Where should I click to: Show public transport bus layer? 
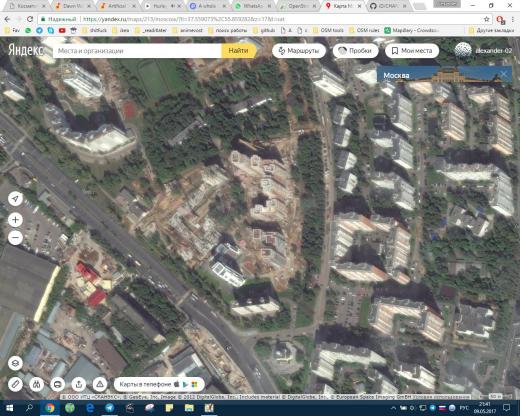click(57, 384)
